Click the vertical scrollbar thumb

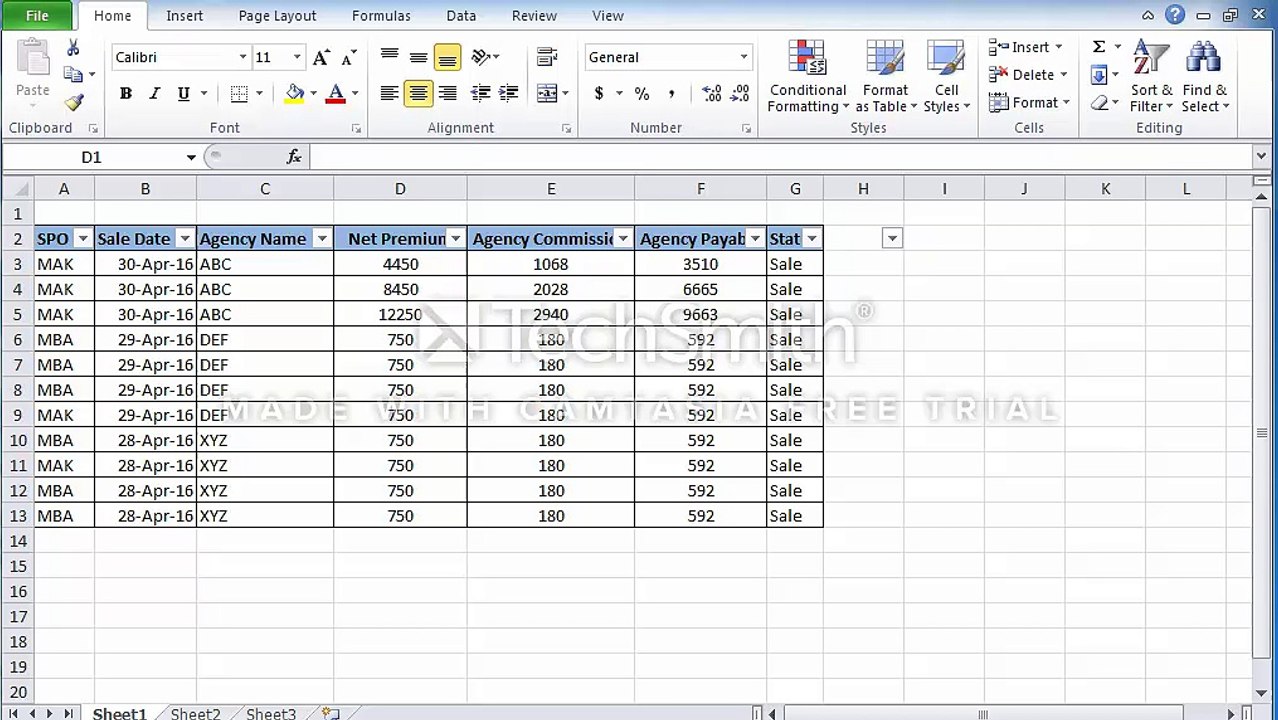[1262, 431]
